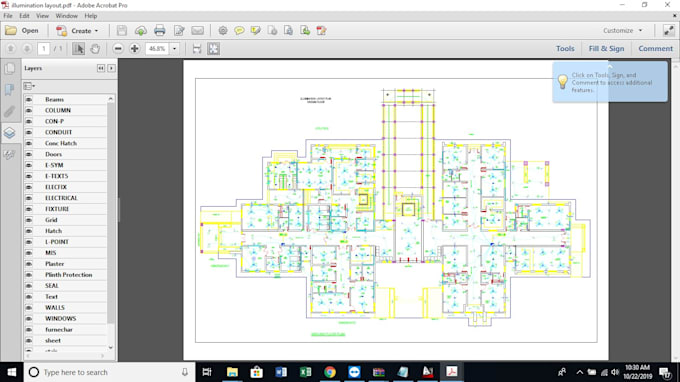The image size is (680, 382).
Task: Open Google Chrome from taskbar
Action: [x=330, y=372]
